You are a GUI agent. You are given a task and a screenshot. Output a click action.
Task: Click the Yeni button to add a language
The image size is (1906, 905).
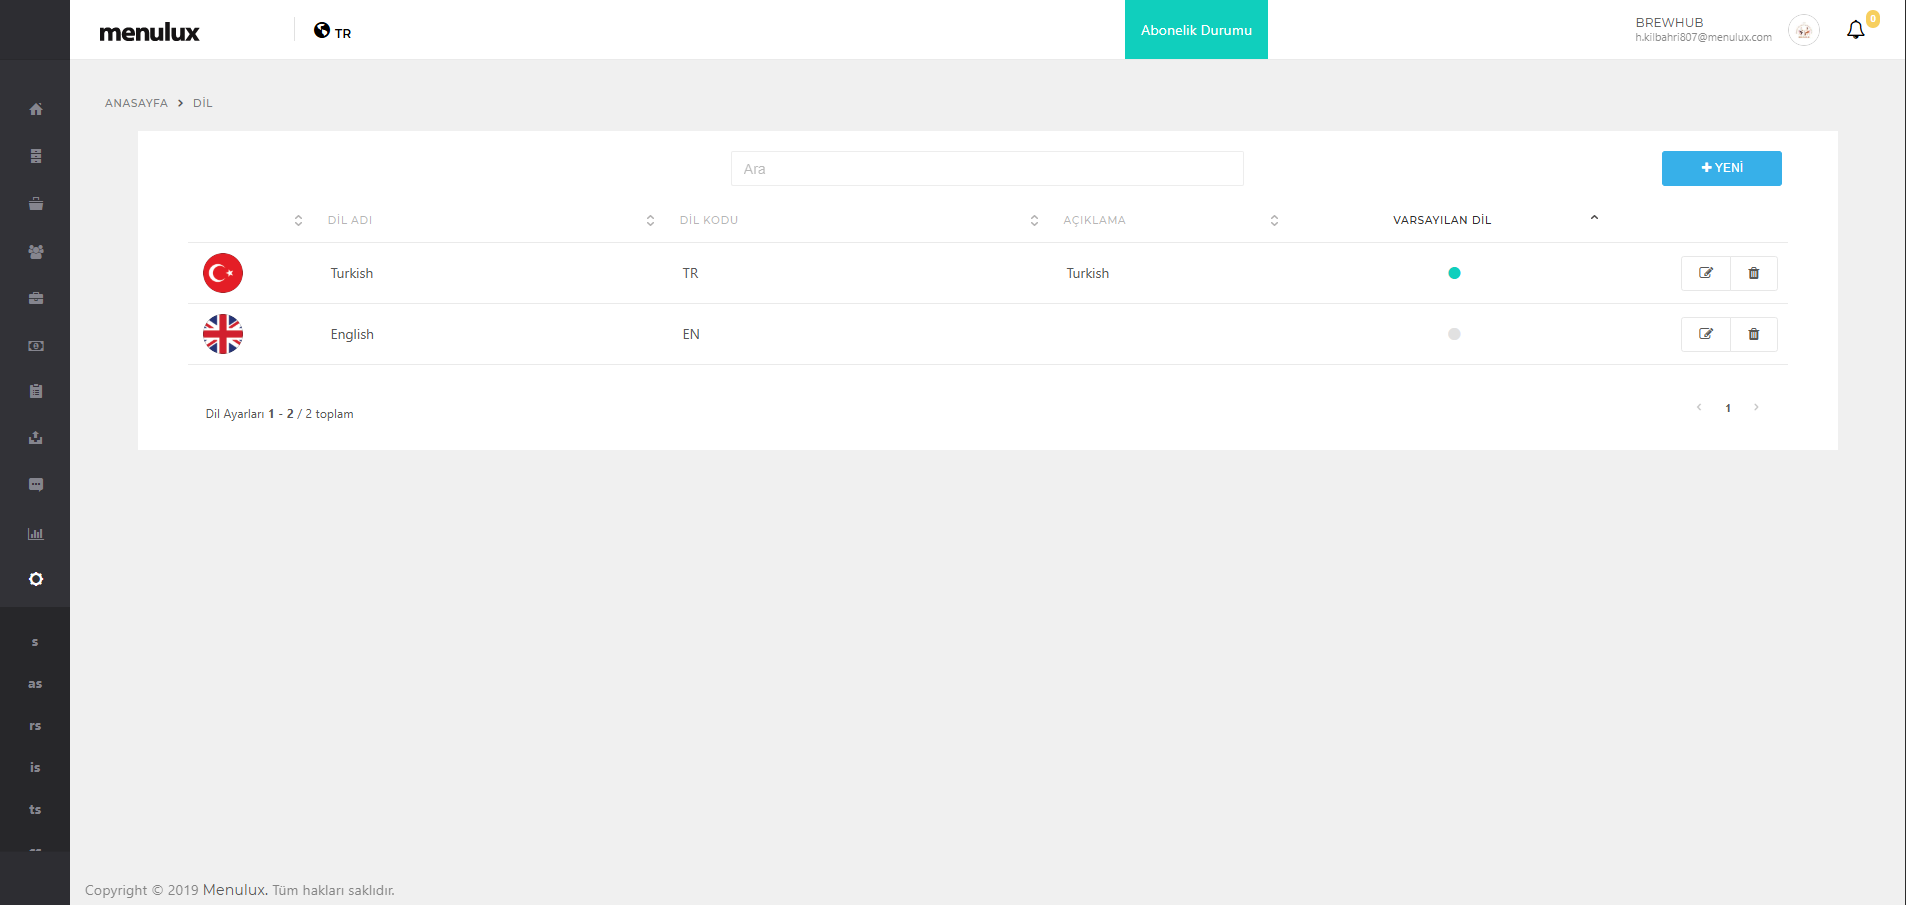(x=1721, y=168)
